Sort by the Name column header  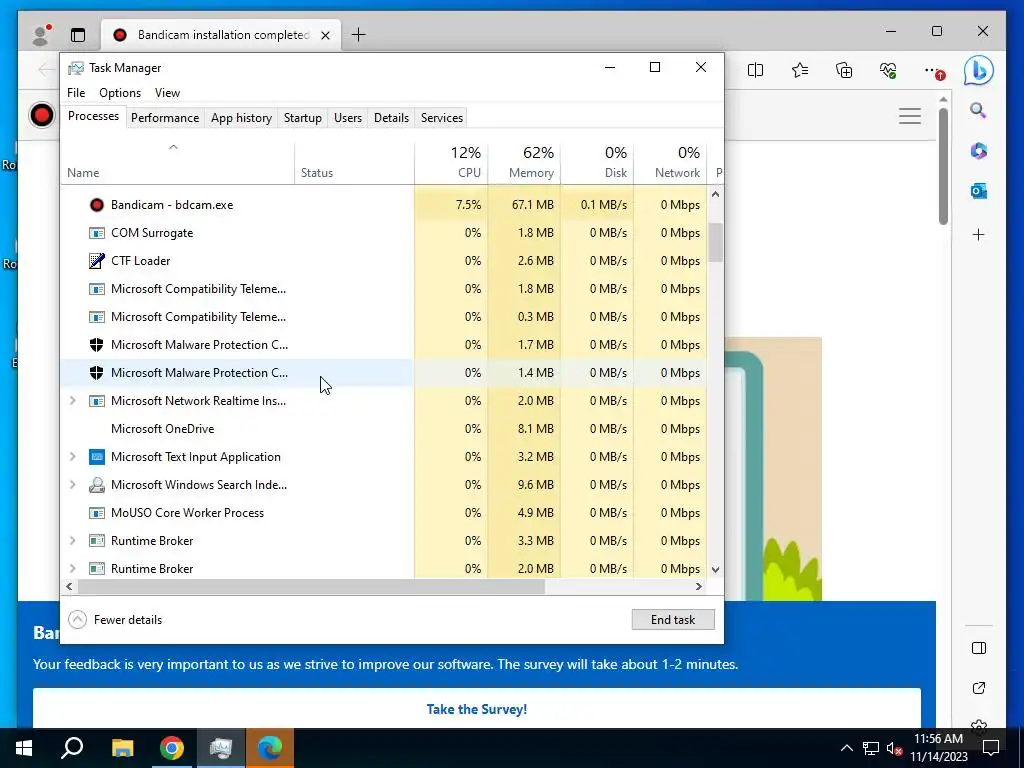[x=178, y=162]
